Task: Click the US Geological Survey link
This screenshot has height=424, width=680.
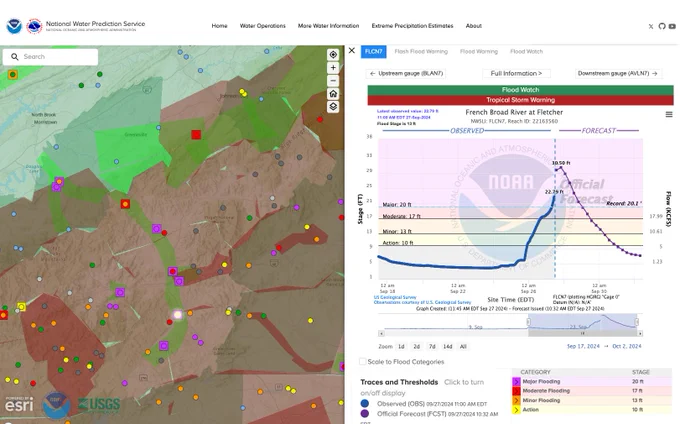Action: click(x=395, y=297)
